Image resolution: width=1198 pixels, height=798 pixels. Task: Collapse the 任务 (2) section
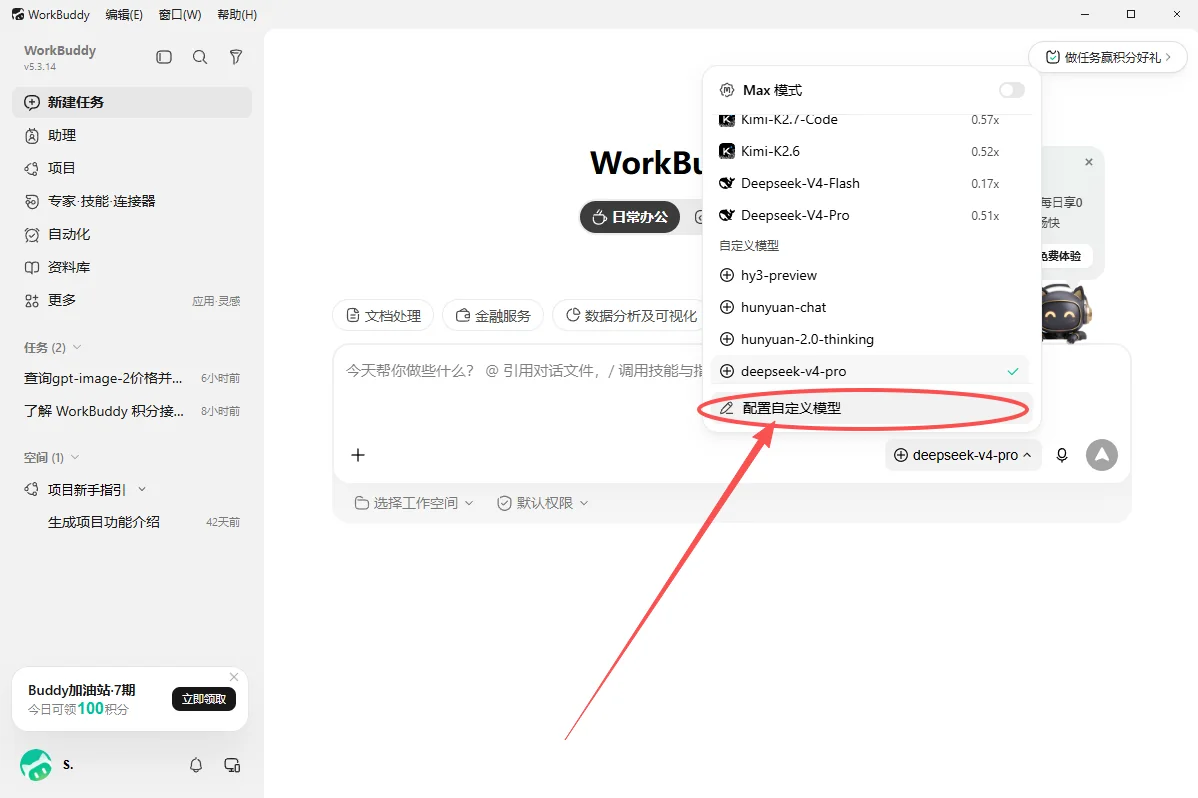tap(53, 348)
